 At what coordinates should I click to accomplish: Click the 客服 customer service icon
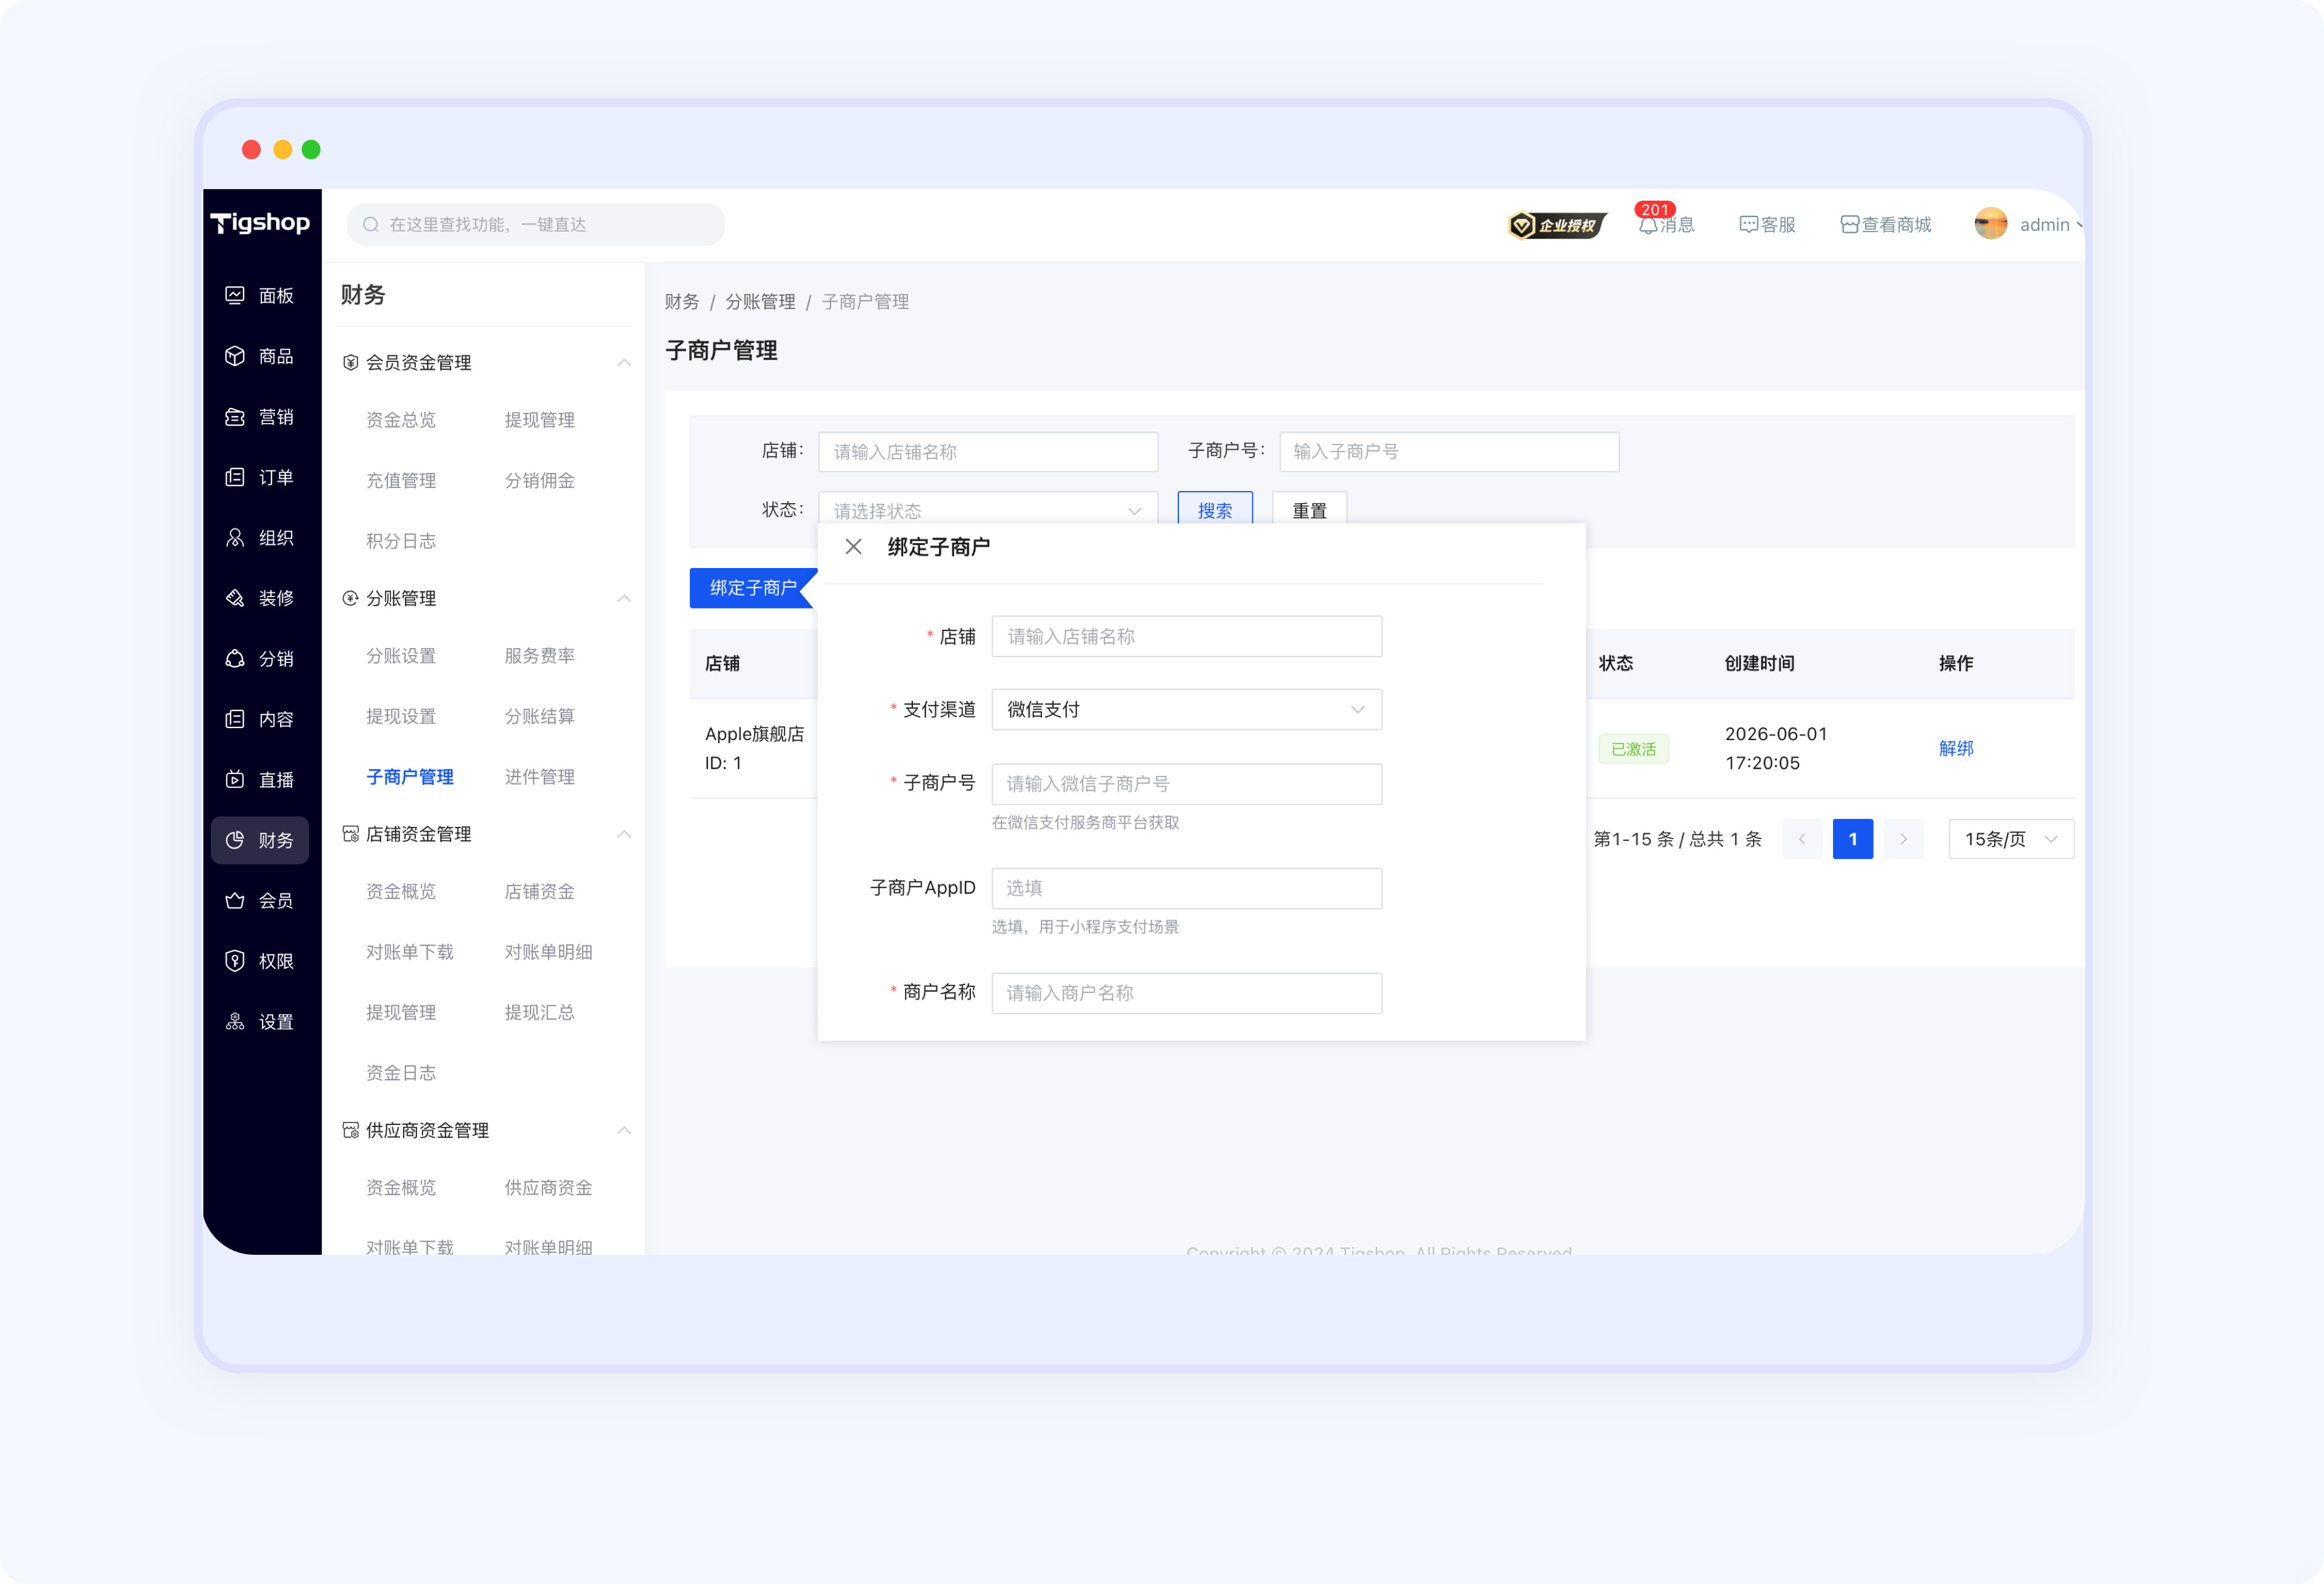[1749, 225]
